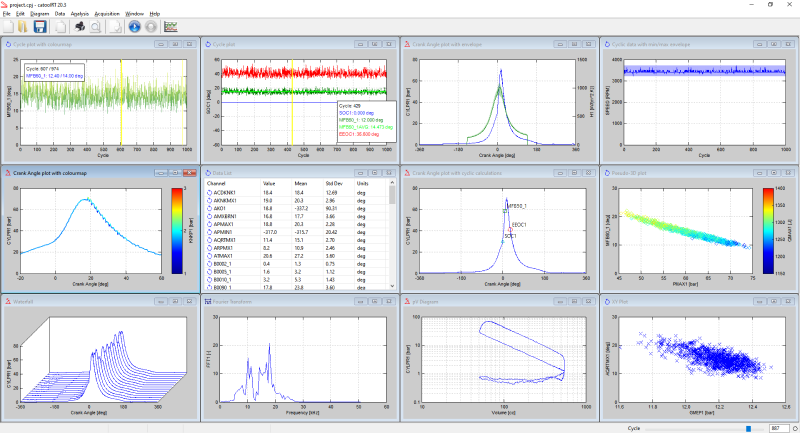
Task: Open the Diagram menu
Action: point(40,13)
